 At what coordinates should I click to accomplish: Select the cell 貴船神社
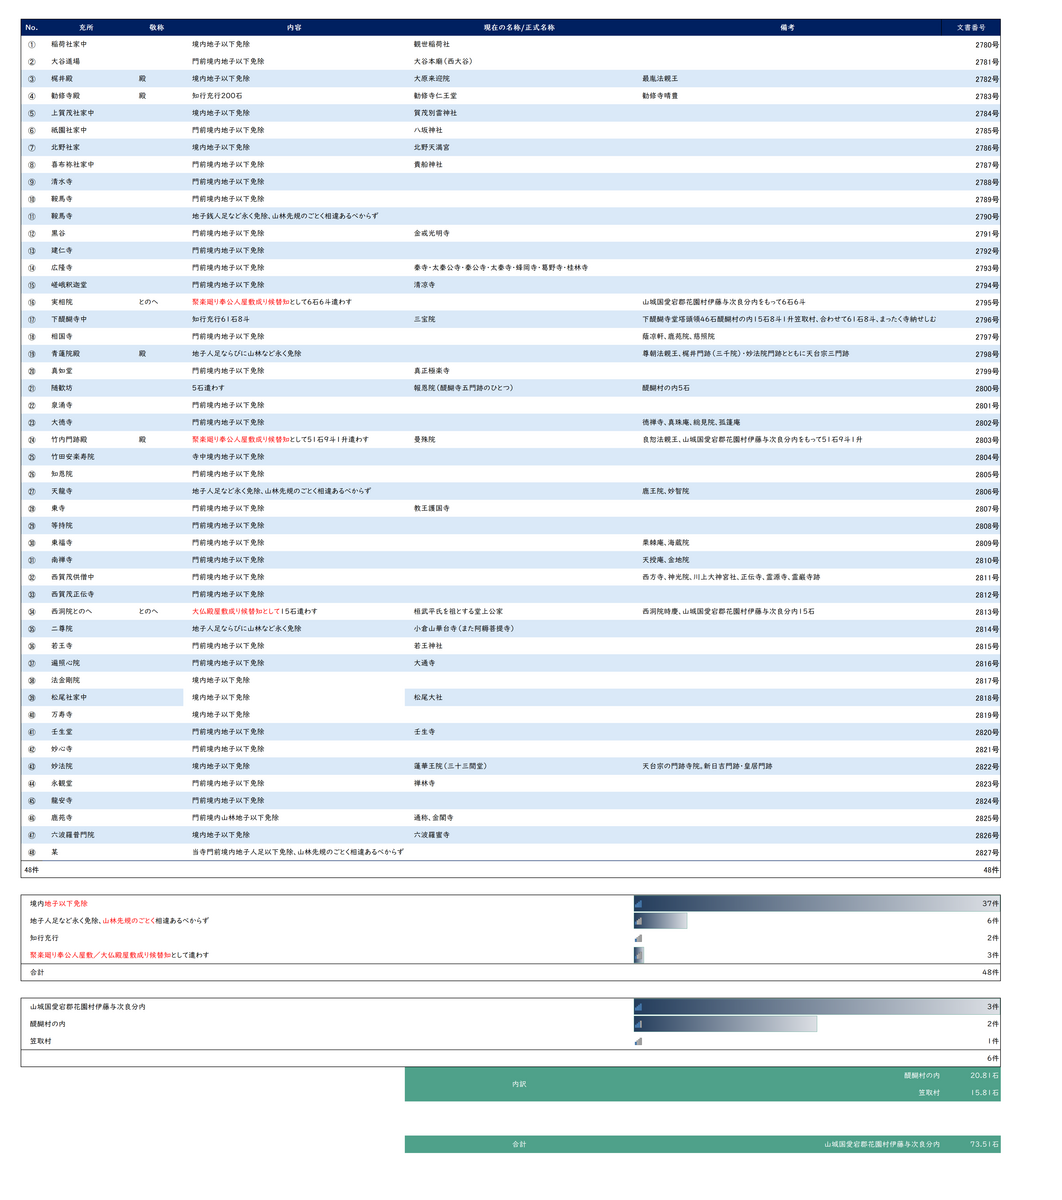click(x=428, y=164)
